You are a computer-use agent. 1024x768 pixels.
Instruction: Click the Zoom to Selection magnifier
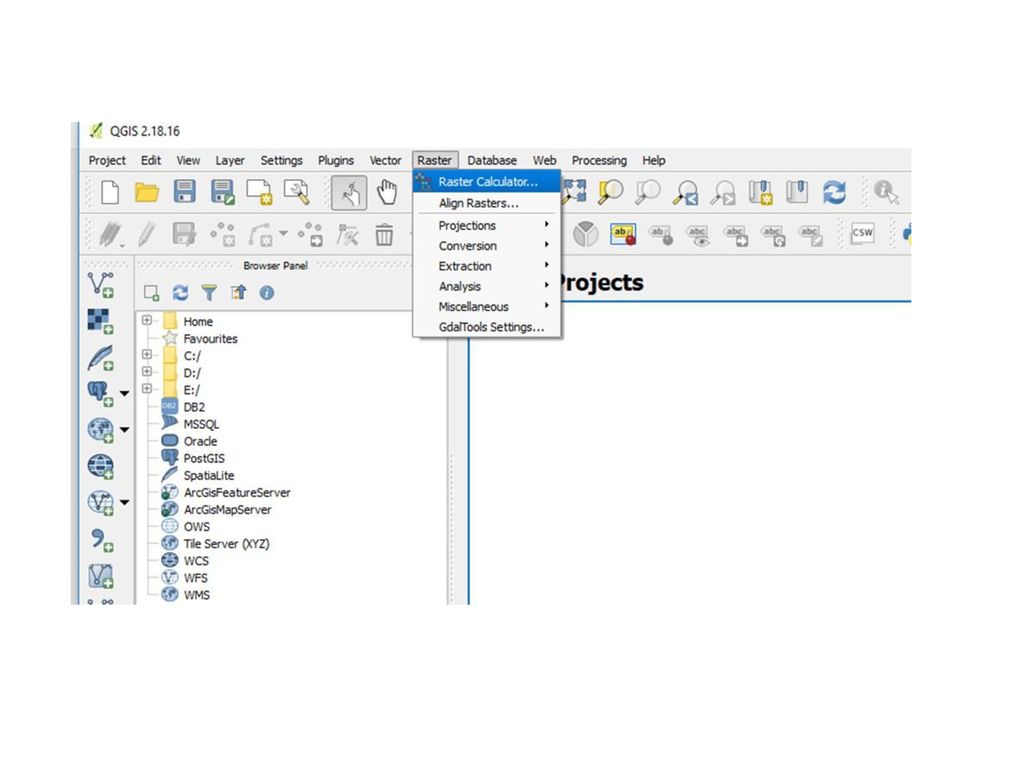(611, 192)
